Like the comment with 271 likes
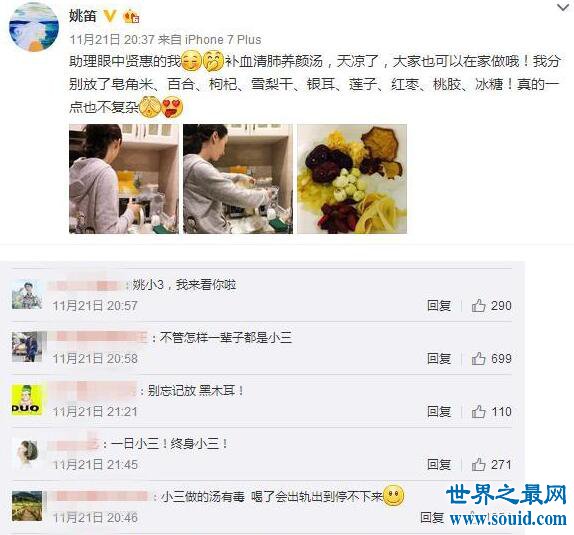 479,464
